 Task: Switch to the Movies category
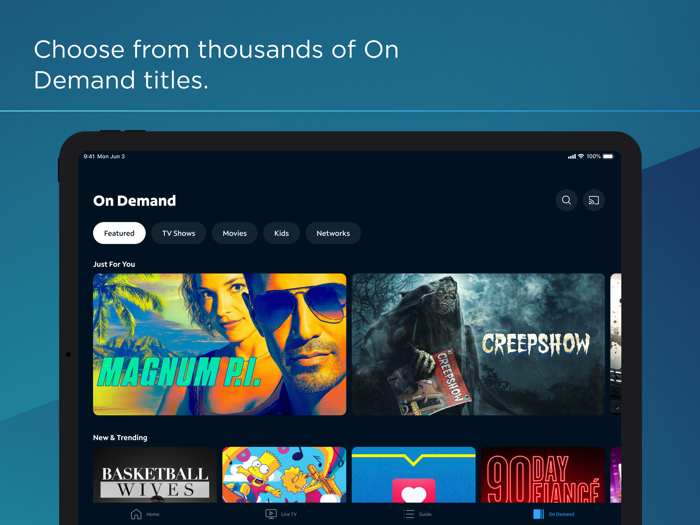pos(235,233)
